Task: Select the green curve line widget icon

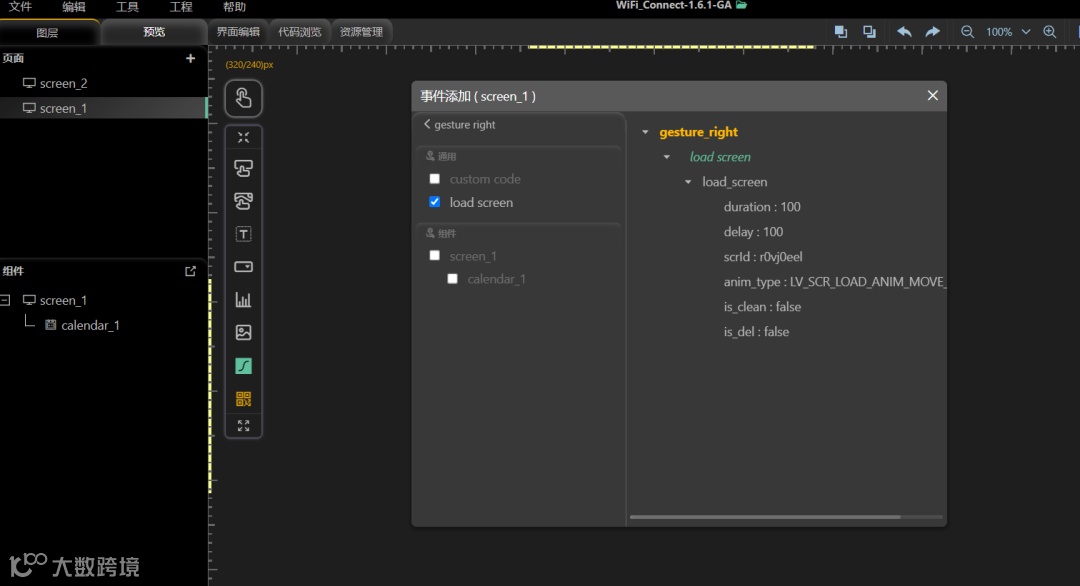Action: [x=243, y=366]
